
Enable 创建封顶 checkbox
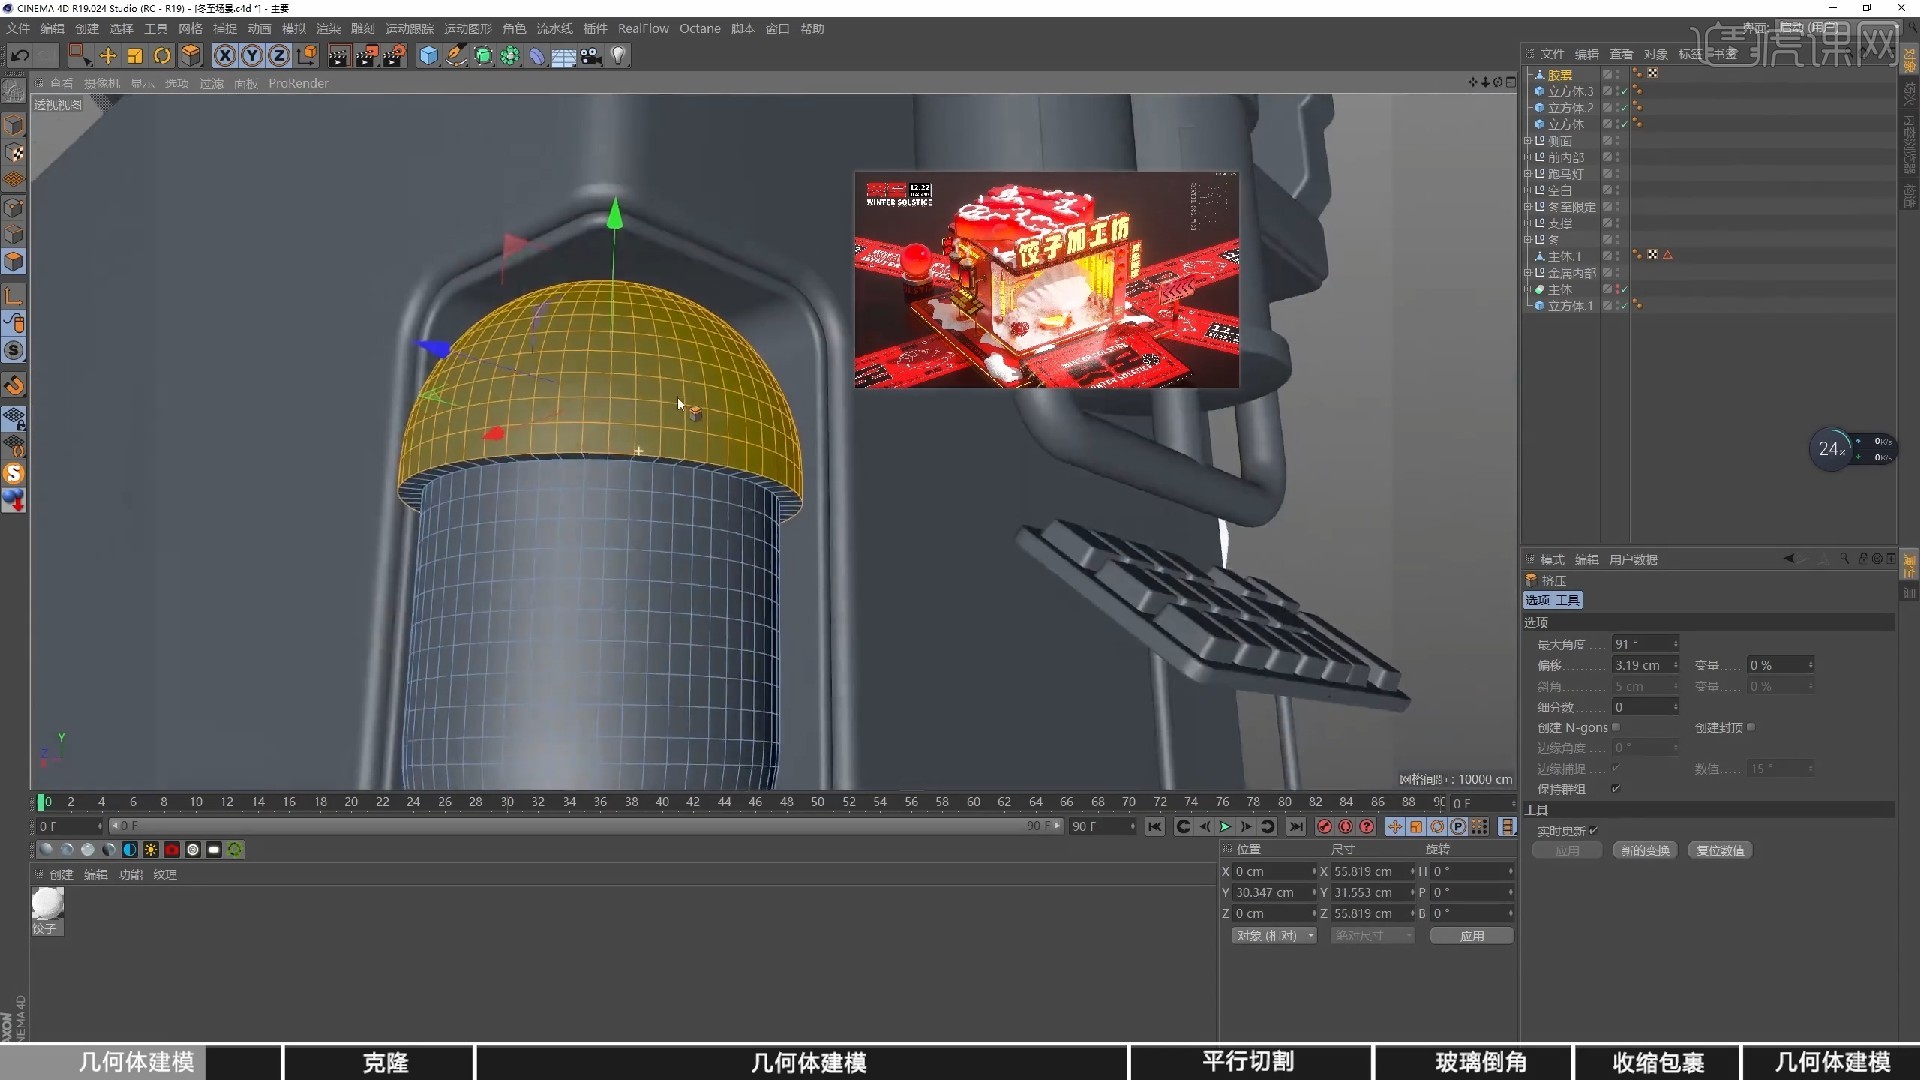1751,727
